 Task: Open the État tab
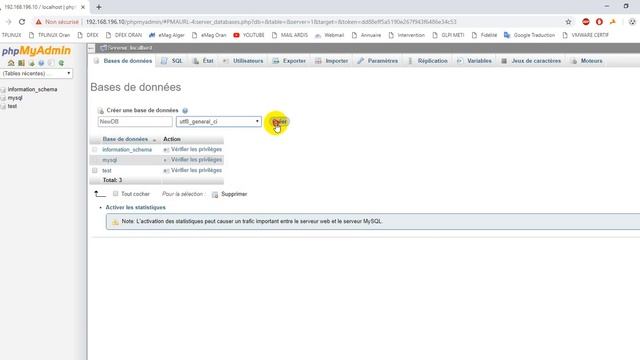(203, 61)
